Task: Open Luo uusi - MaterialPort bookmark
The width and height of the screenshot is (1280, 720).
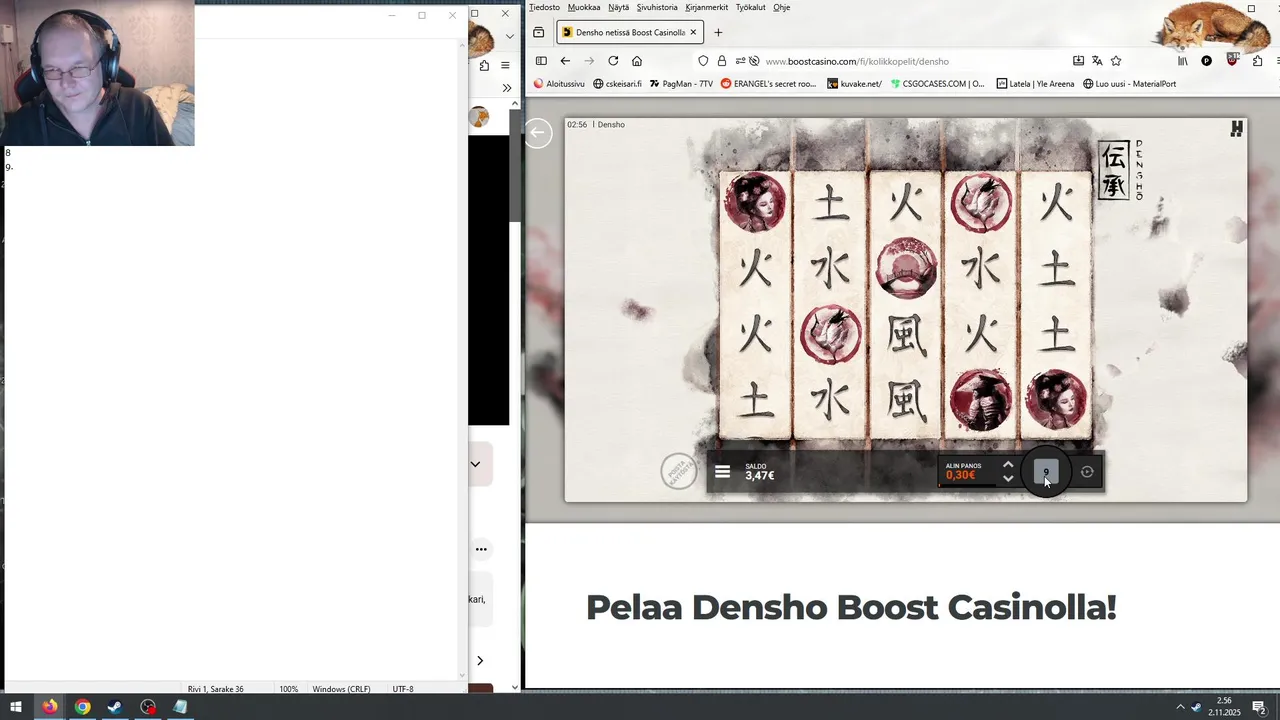Action: click(x=1129, y=84)
